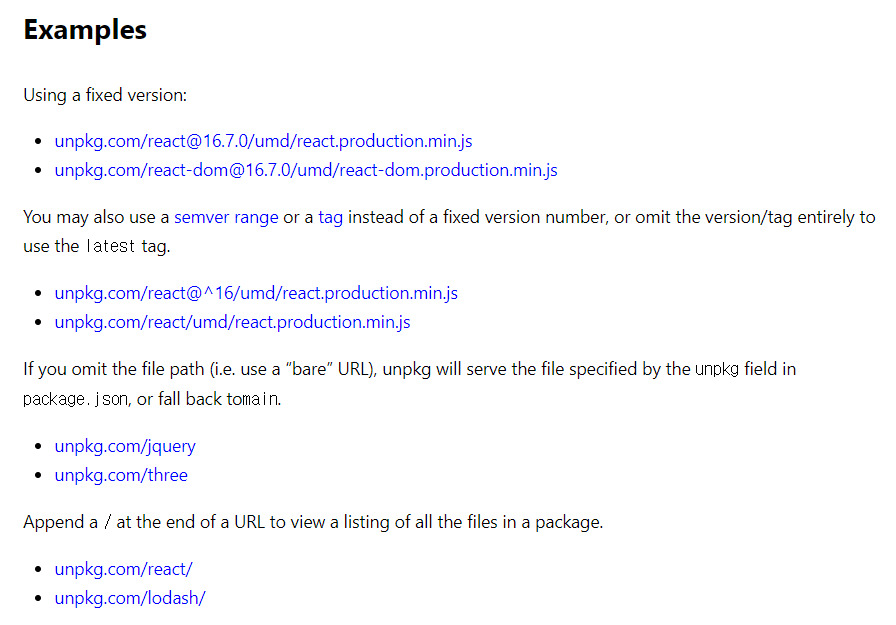Click the 'You may also use a' text
896x625 pixels.
96,217
